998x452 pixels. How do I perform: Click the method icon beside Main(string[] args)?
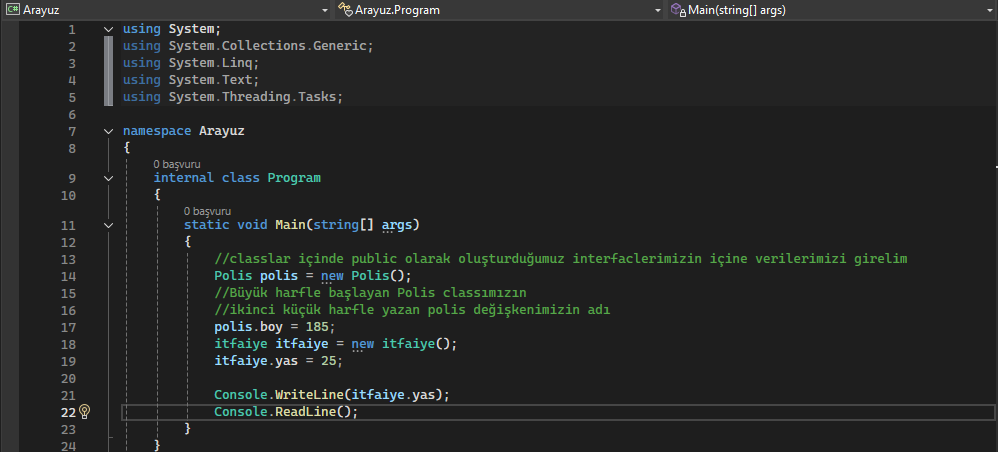[x=678, y=10]
